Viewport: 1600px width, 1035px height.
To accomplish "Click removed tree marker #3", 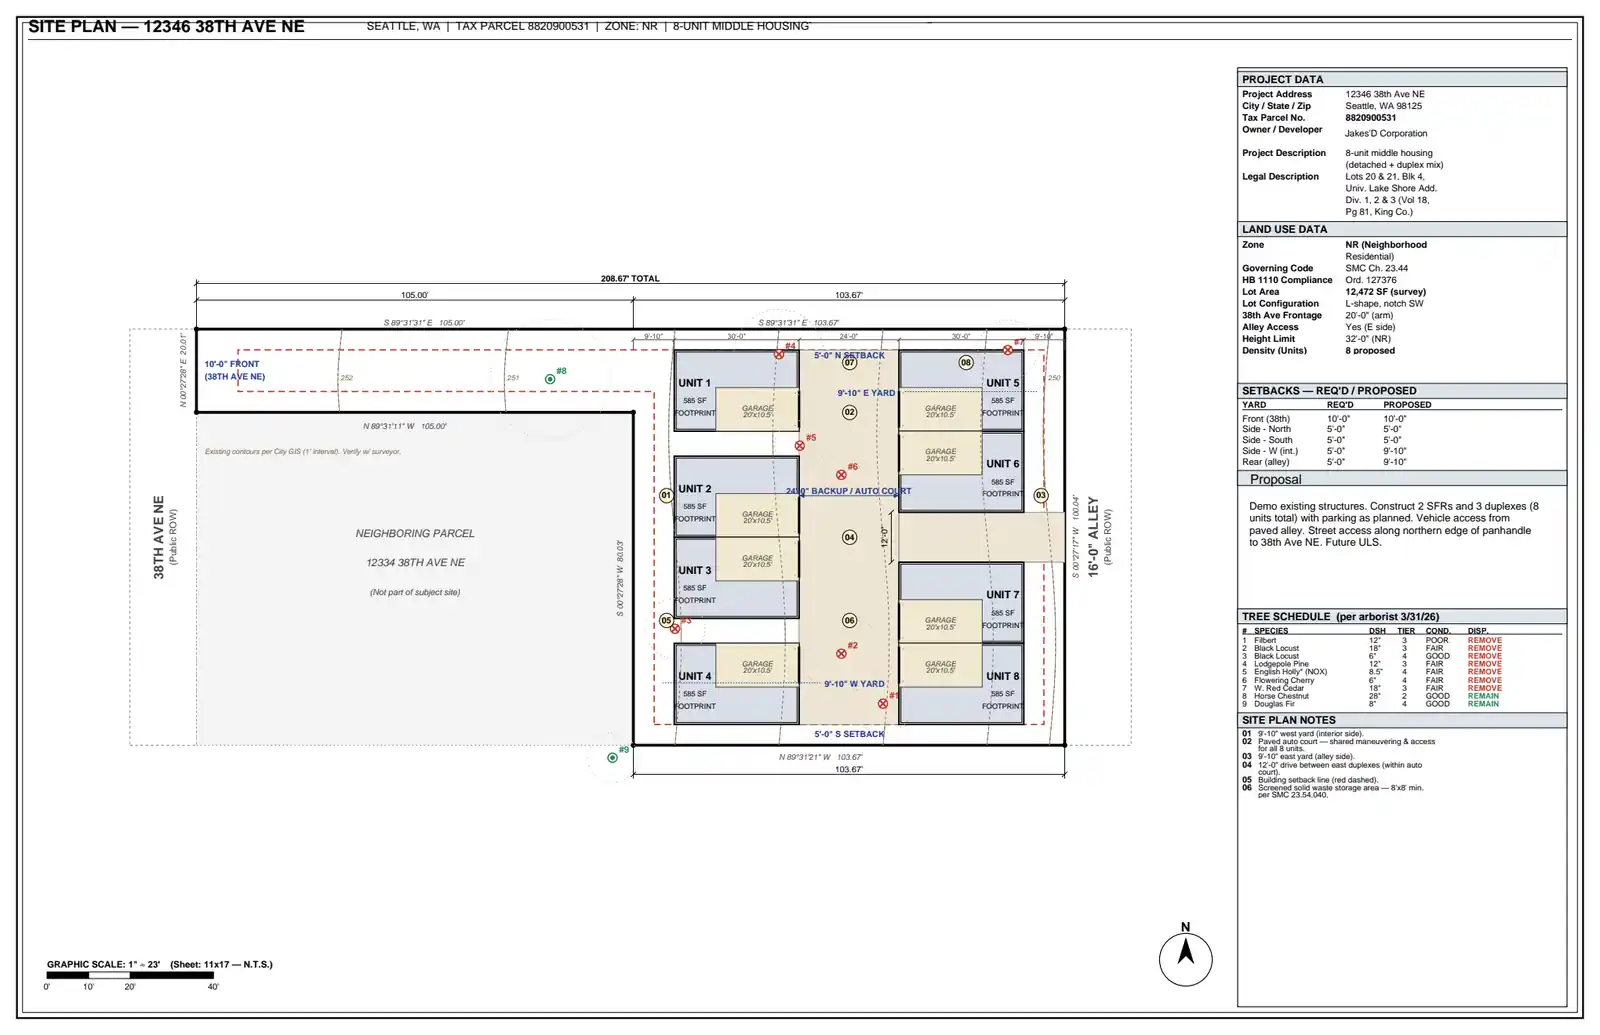I will pos(675,629).
